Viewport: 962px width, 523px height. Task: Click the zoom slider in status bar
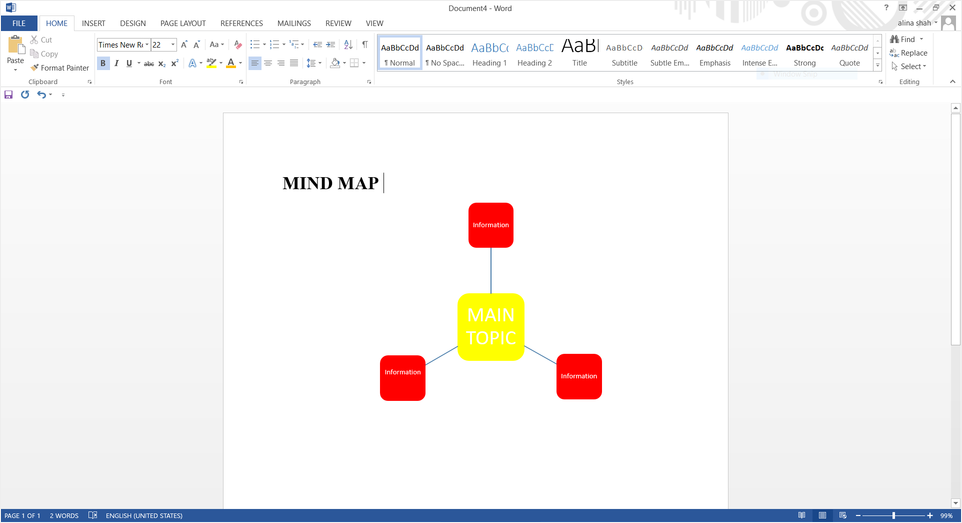tap(893, 516)
